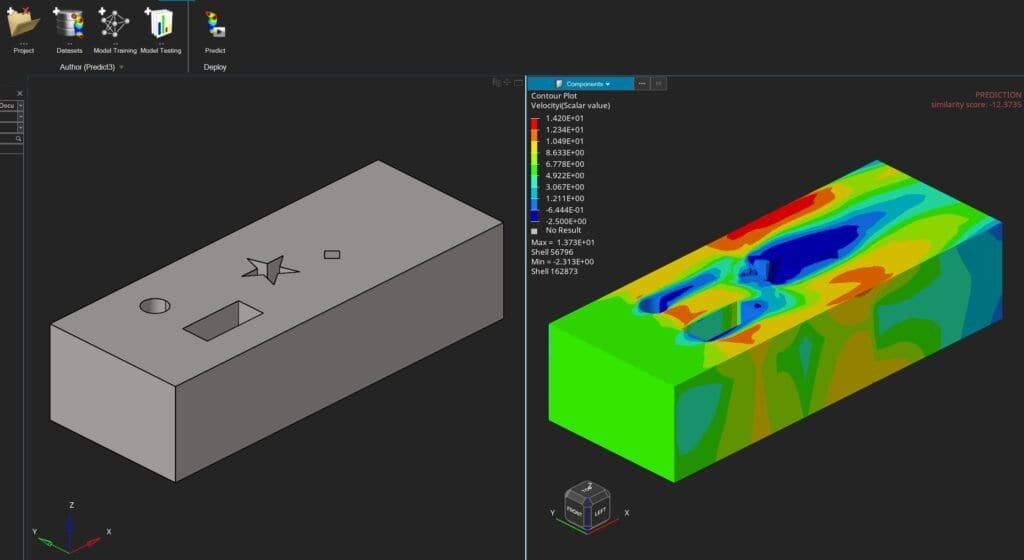Open the Model Testing tool
Viewport: 1024px width, 560px height.
tap(161, 30)
